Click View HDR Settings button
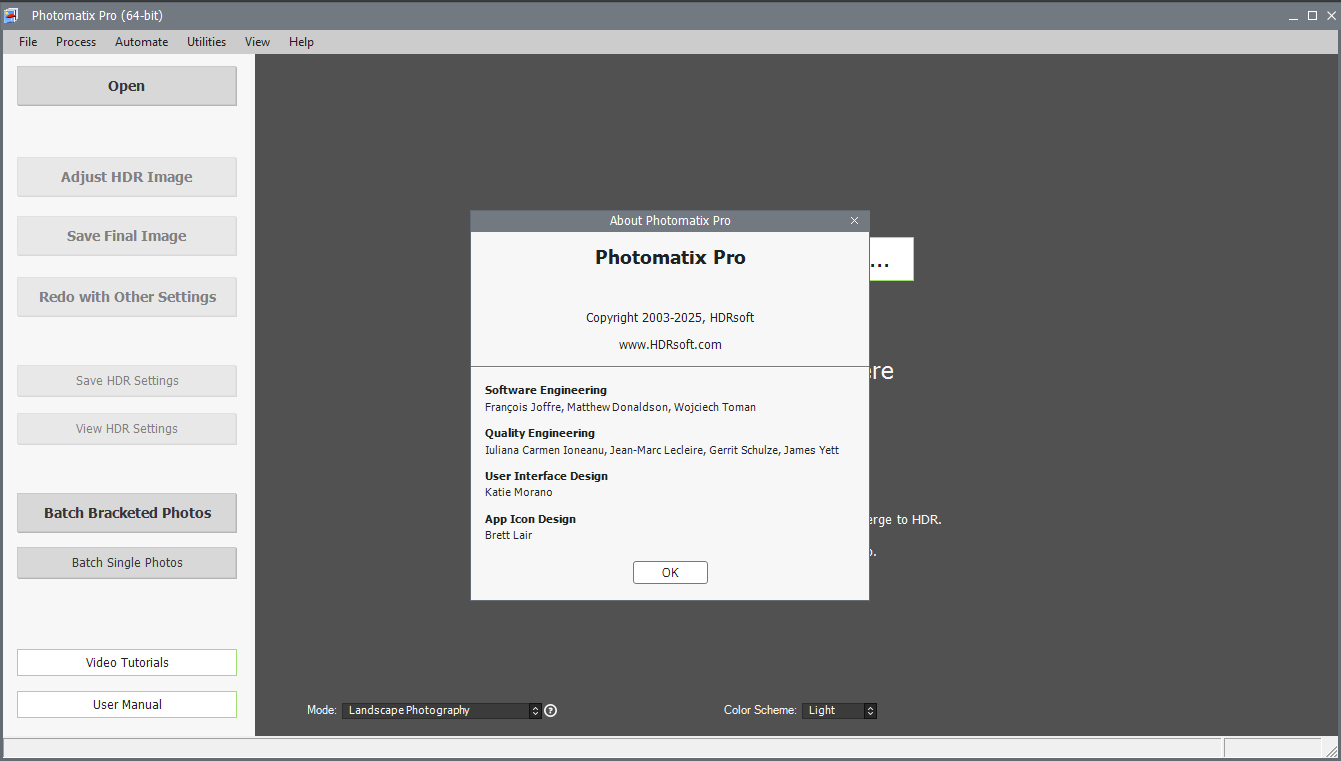The height and width of the screenshot is (761, 1341). 127,429
